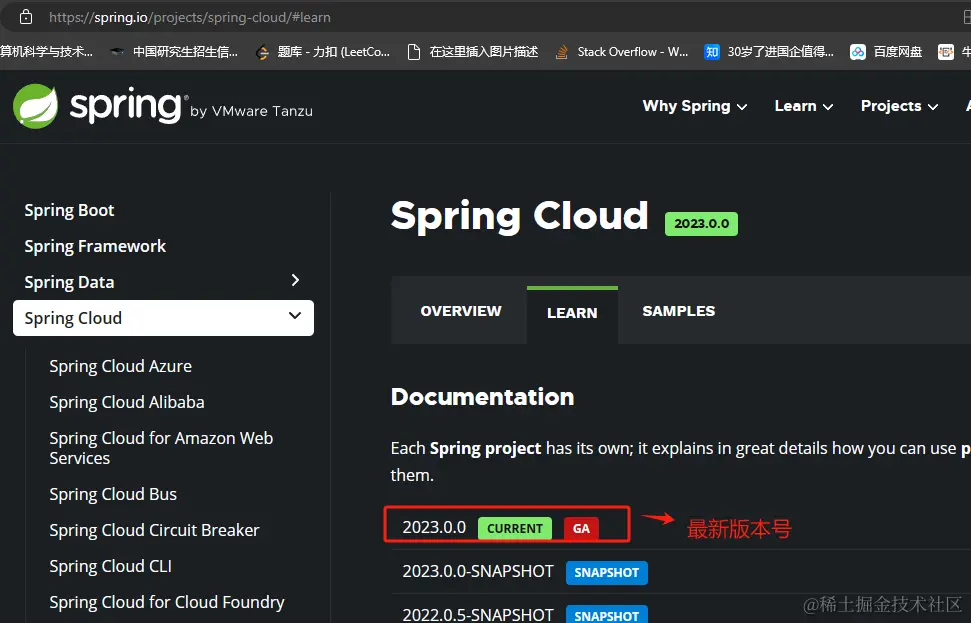The width and height of the screenshot is (971, 623).
Task: Open Spring Data project link
Action: (x=69, y=282)
